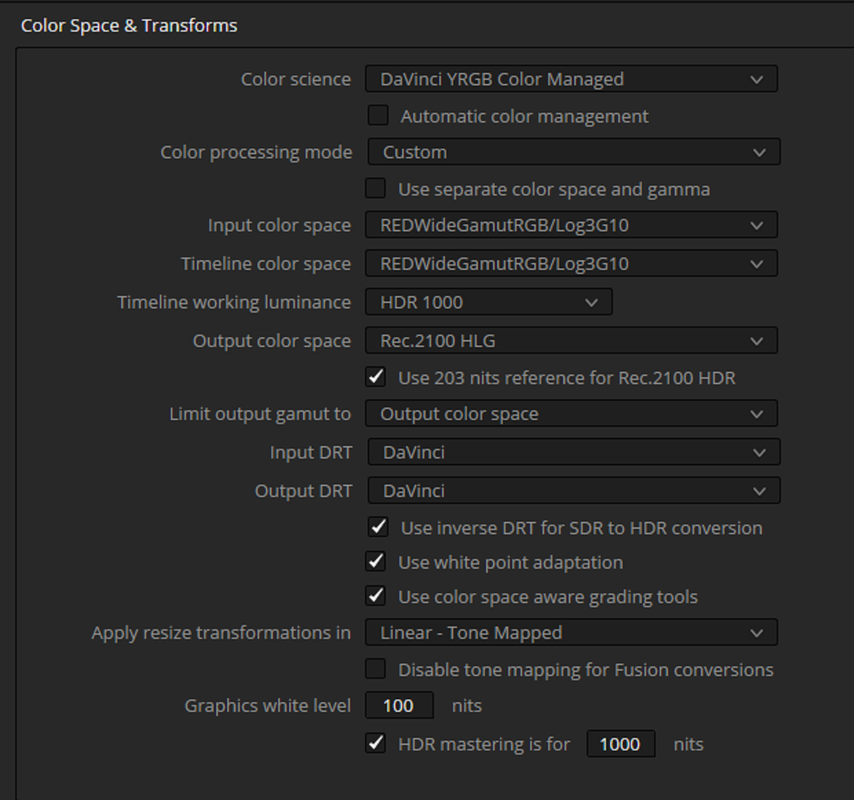Open the Timeline color space dropdown

(x=571, y=264)
